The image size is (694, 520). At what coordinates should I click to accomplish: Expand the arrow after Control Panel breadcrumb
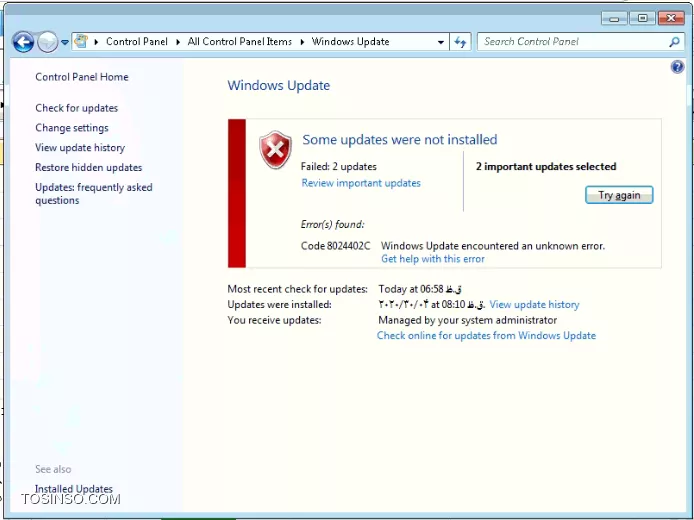tap(178, 42)
